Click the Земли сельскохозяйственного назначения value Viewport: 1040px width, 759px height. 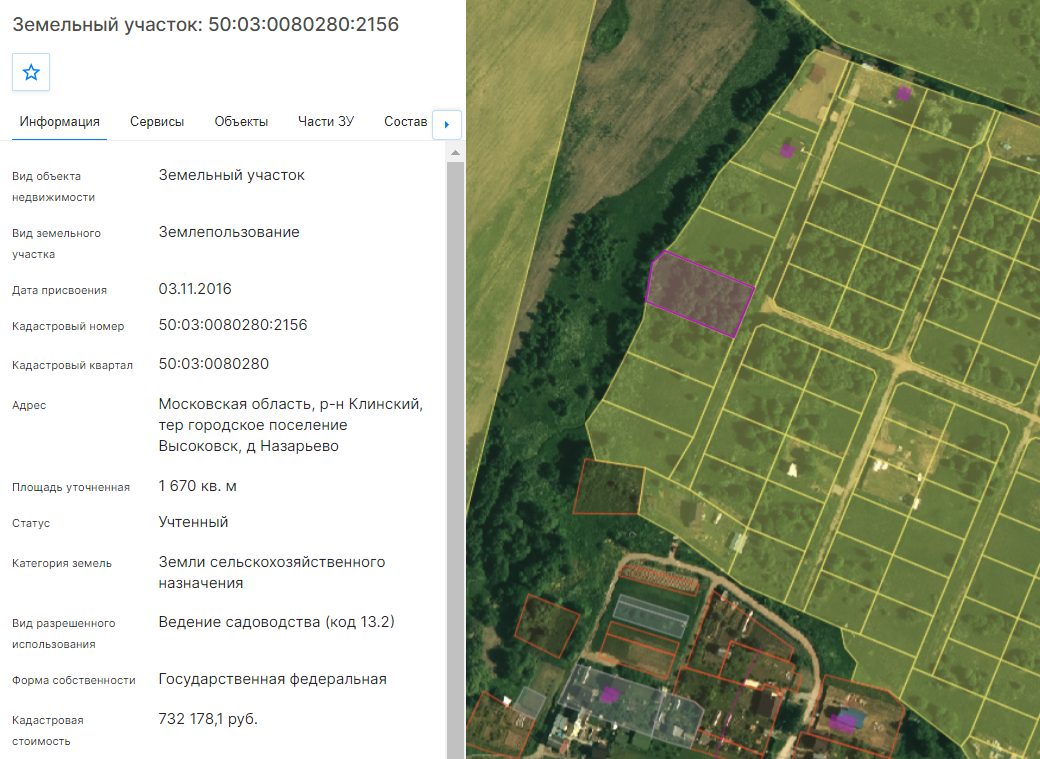click(272, 573)
